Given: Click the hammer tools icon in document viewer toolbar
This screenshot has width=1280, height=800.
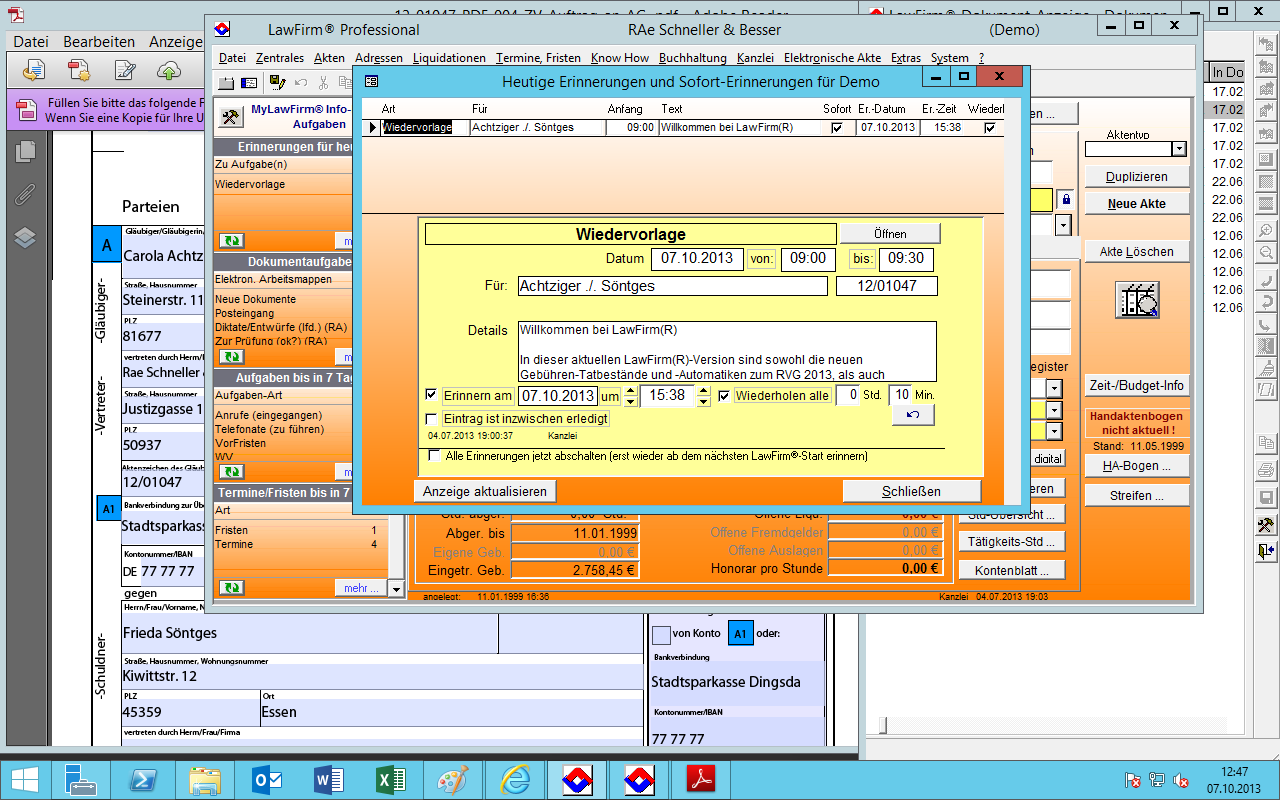Looking at the screenshot, I should pos(1267,525).
